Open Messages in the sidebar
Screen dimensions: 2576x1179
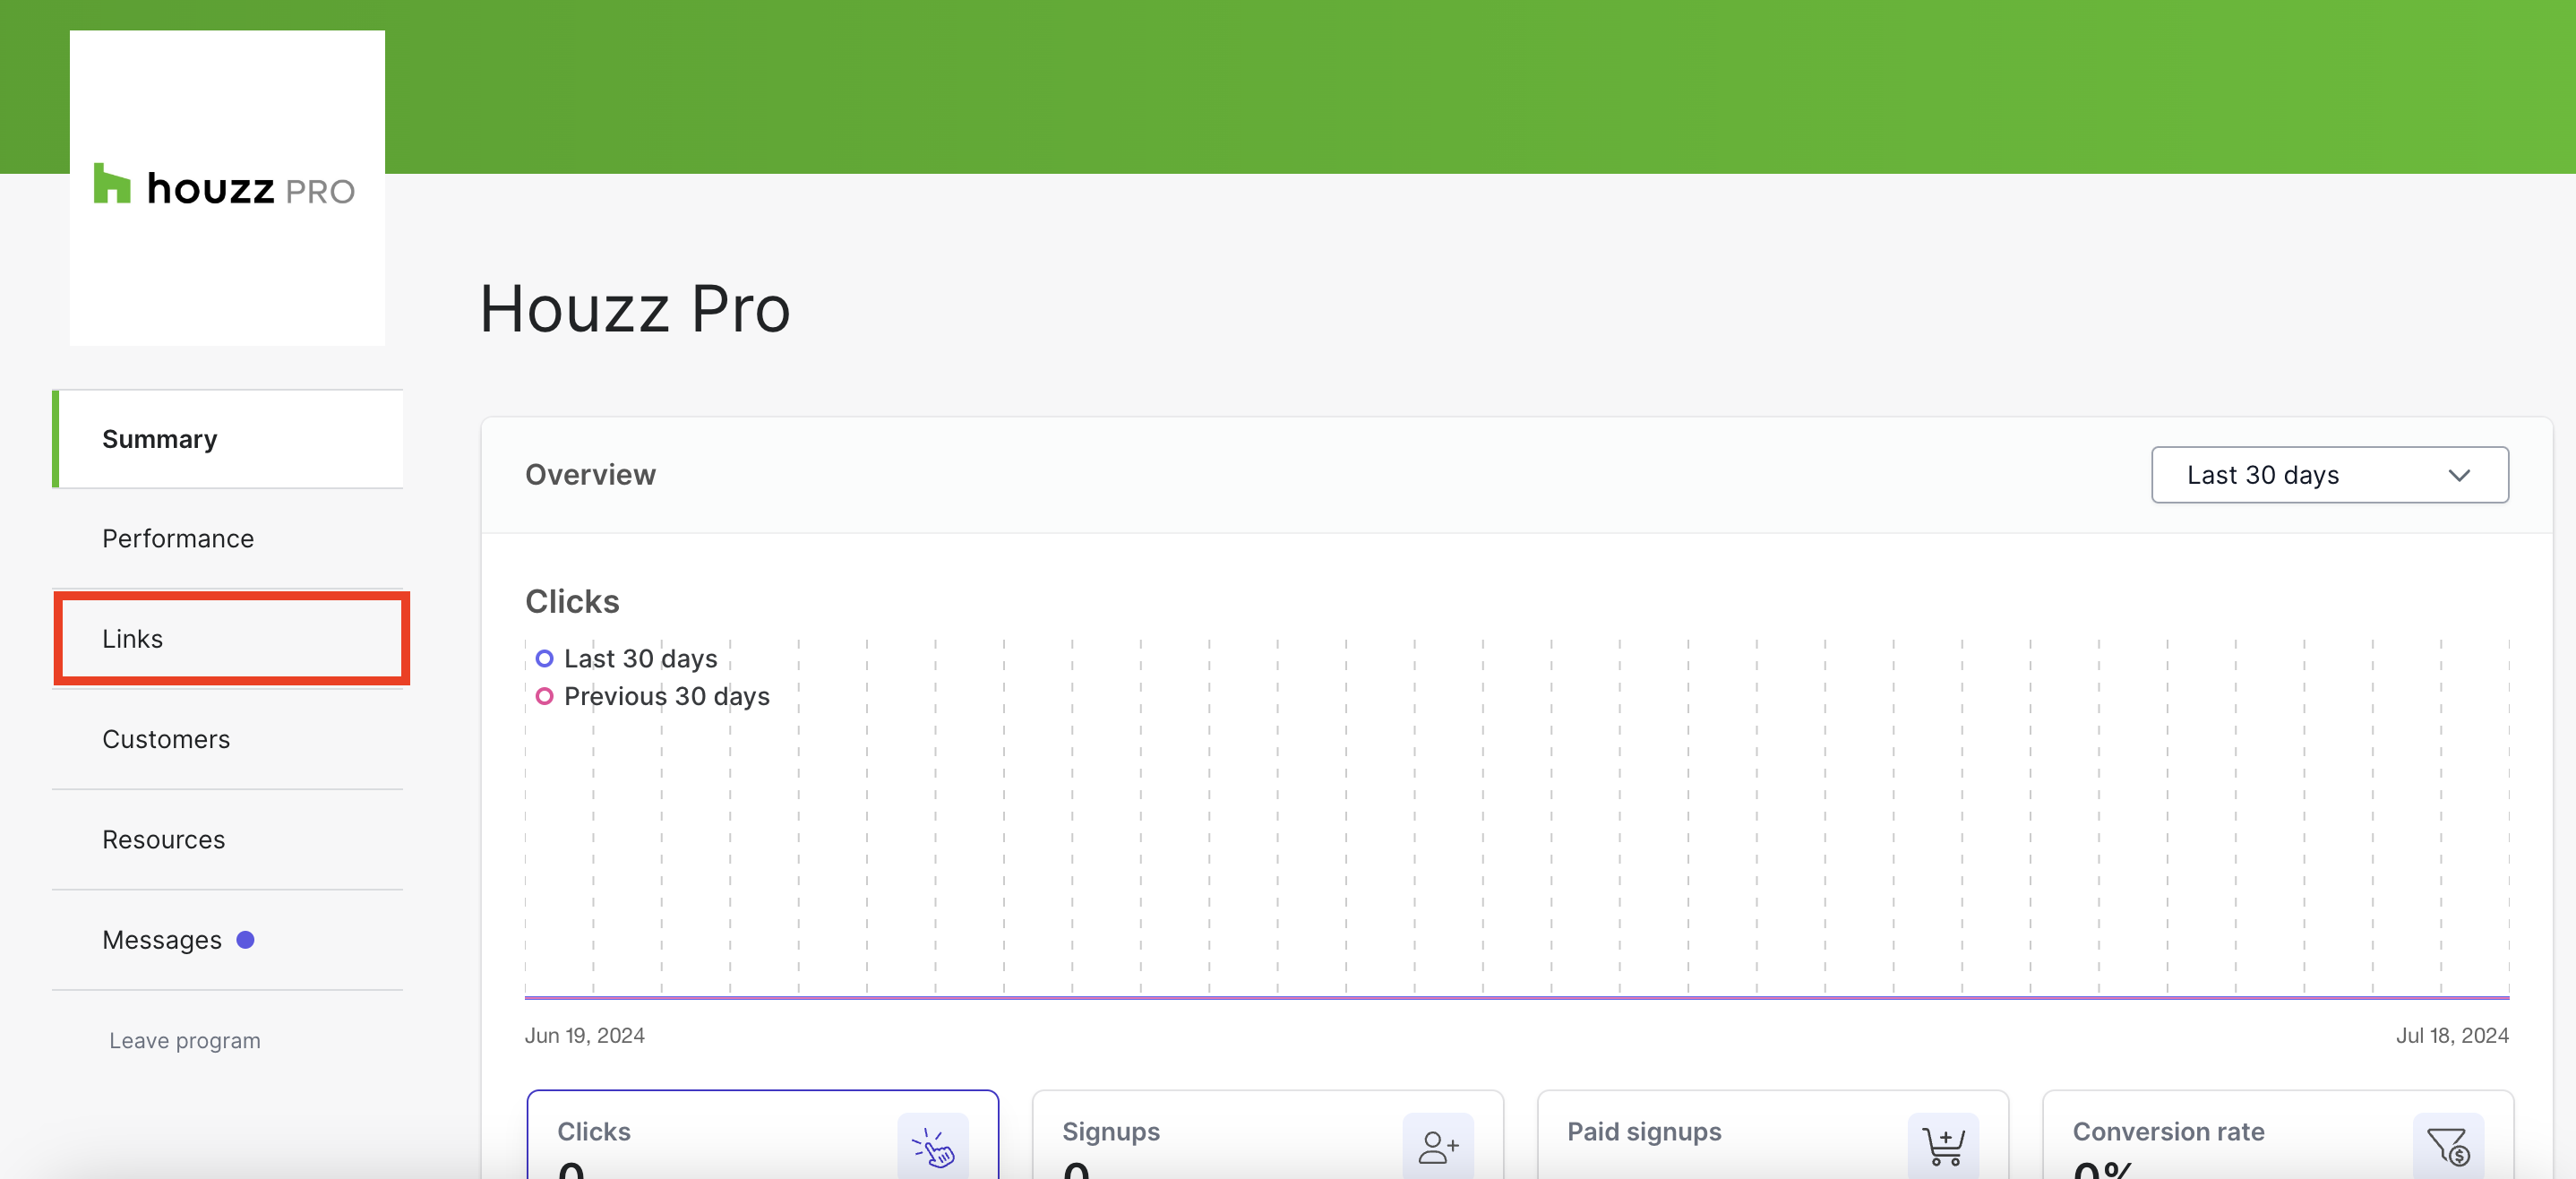click(x=228, y=939)
